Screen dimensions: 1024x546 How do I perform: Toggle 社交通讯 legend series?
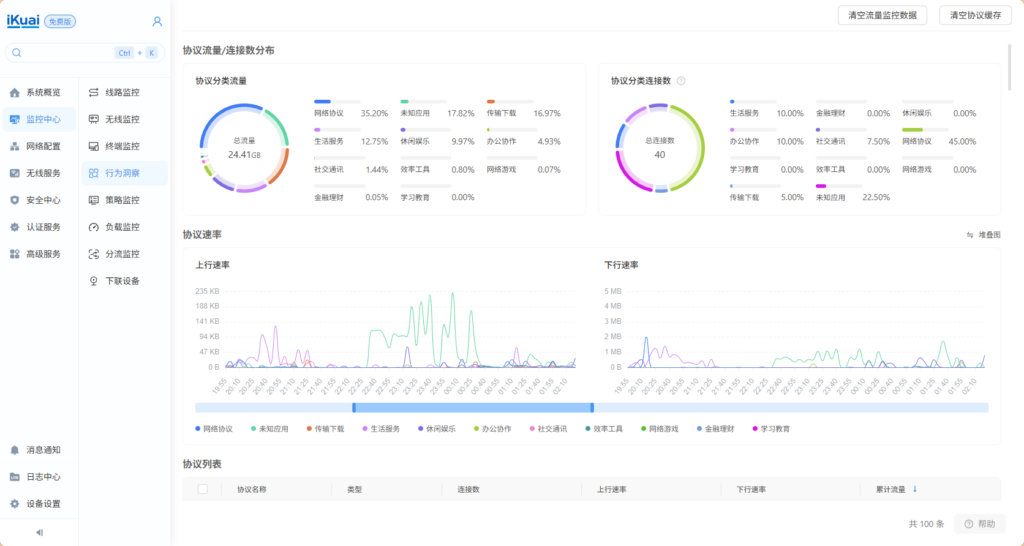(548, 429)
